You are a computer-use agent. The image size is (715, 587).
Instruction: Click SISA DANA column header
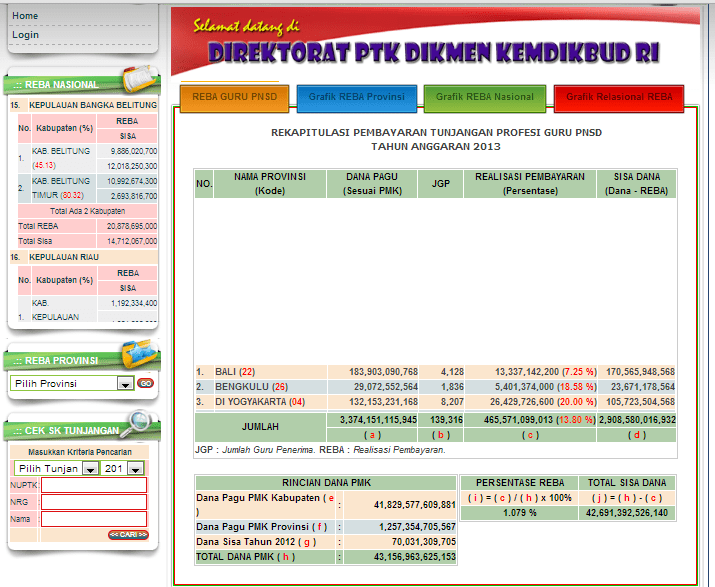pyautogui.click(x=637, y=184)
